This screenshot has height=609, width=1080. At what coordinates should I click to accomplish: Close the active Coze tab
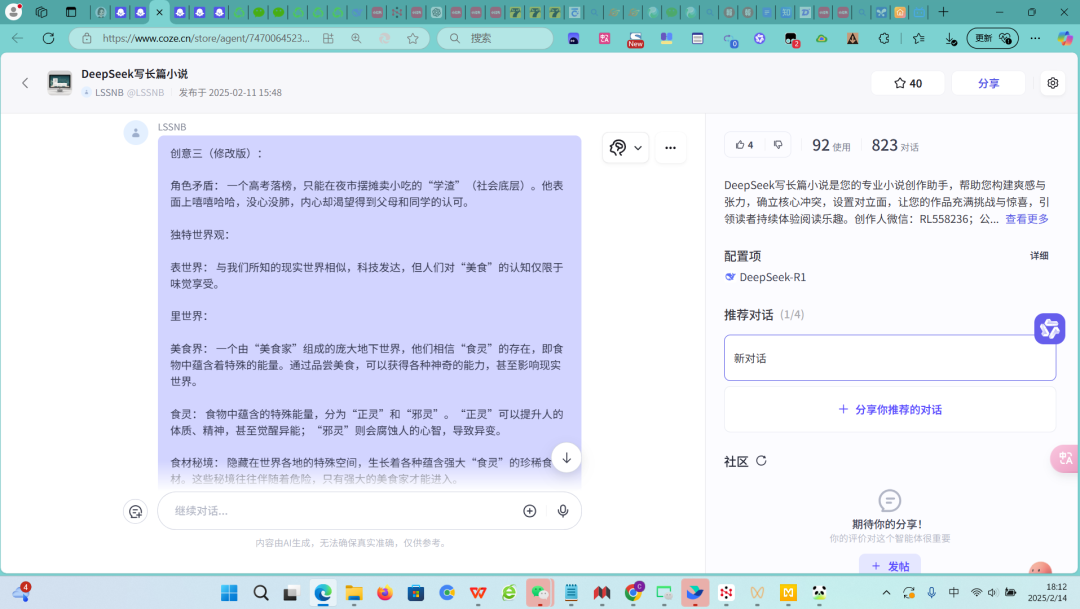(x=159, y=12)
